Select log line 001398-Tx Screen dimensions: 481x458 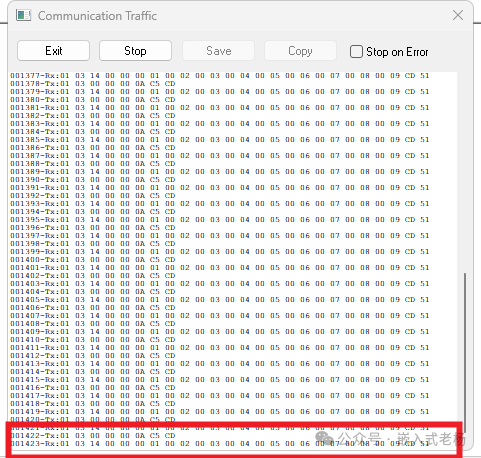point(93,244)
